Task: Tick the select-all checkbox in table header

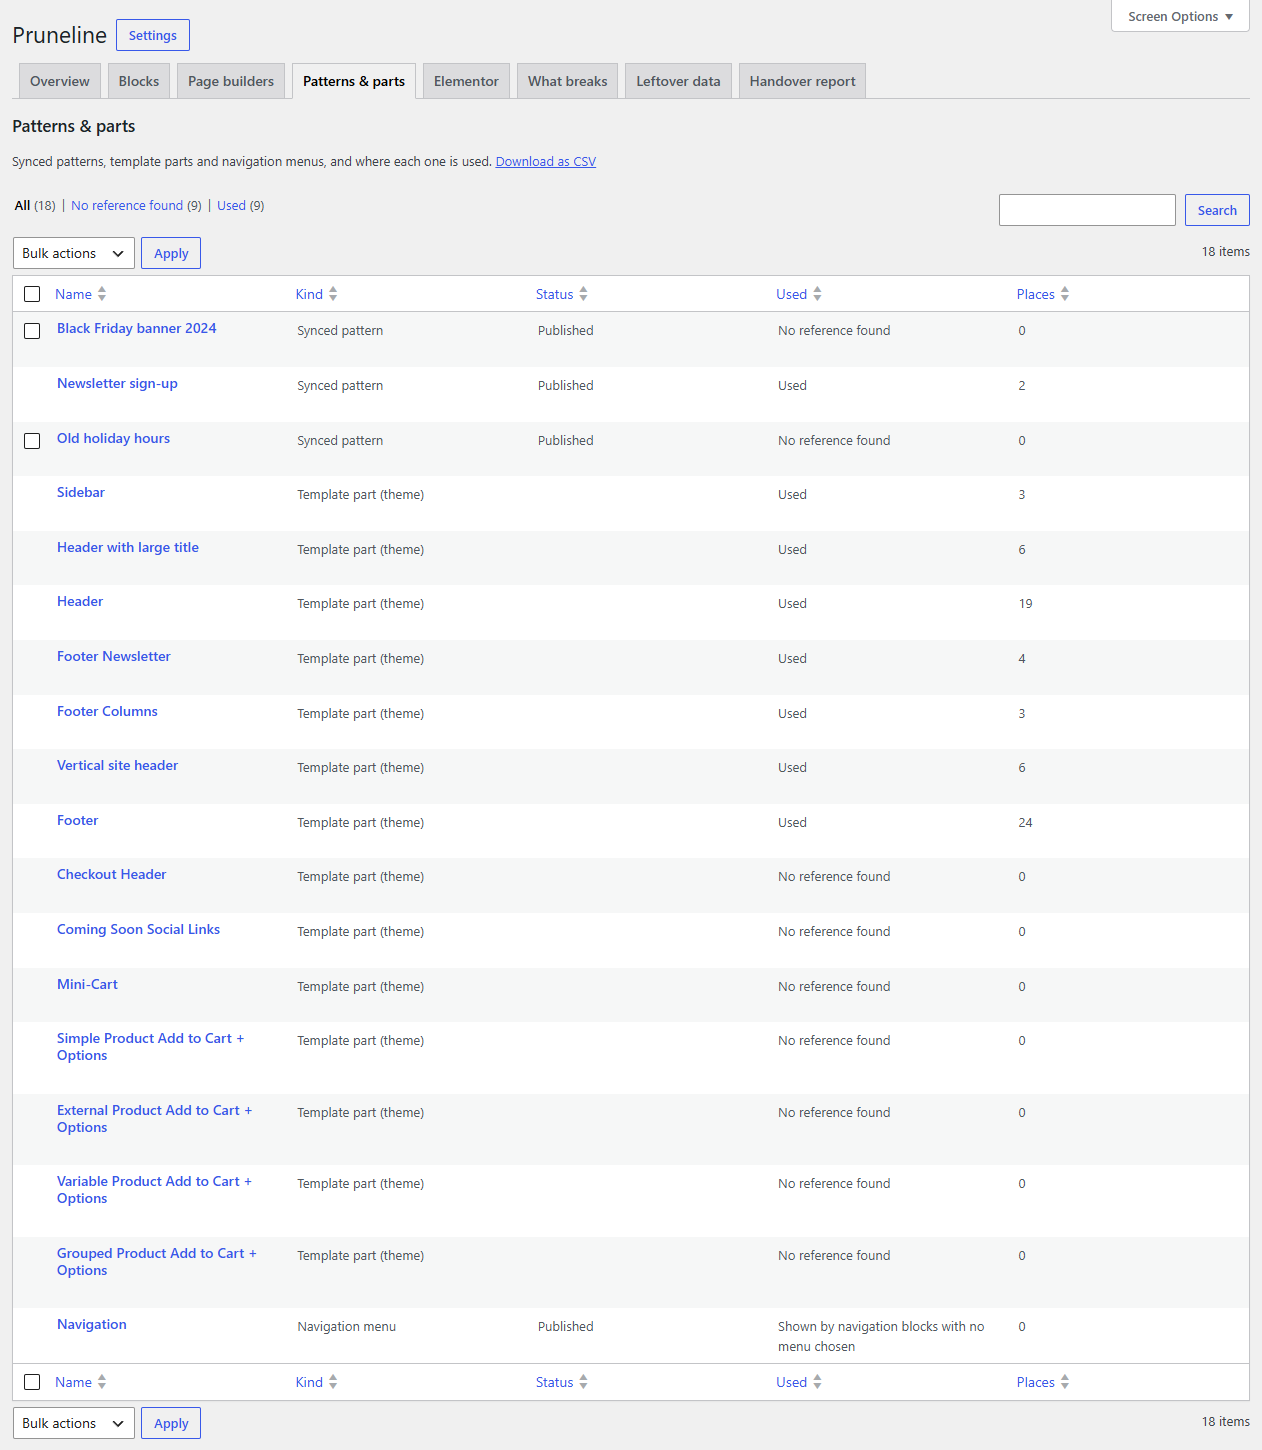Action: (x=32, y=294)
